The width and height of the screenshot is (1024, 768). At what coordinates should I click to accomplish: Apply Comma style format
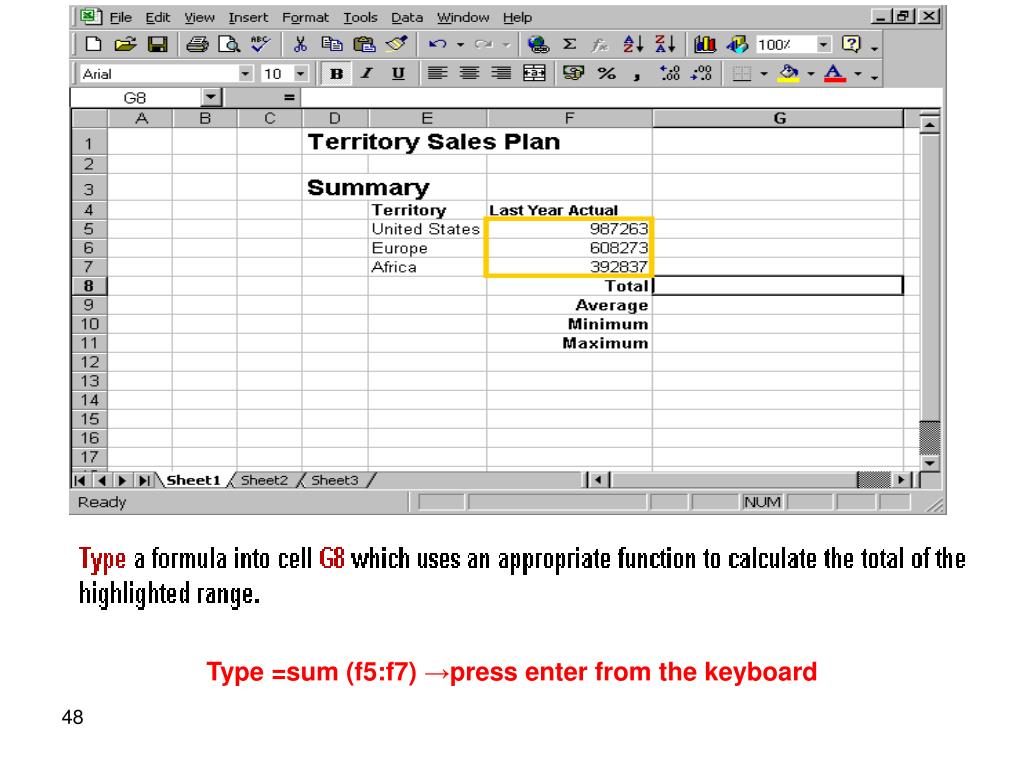pyautogui.click(x=637, y=76)
